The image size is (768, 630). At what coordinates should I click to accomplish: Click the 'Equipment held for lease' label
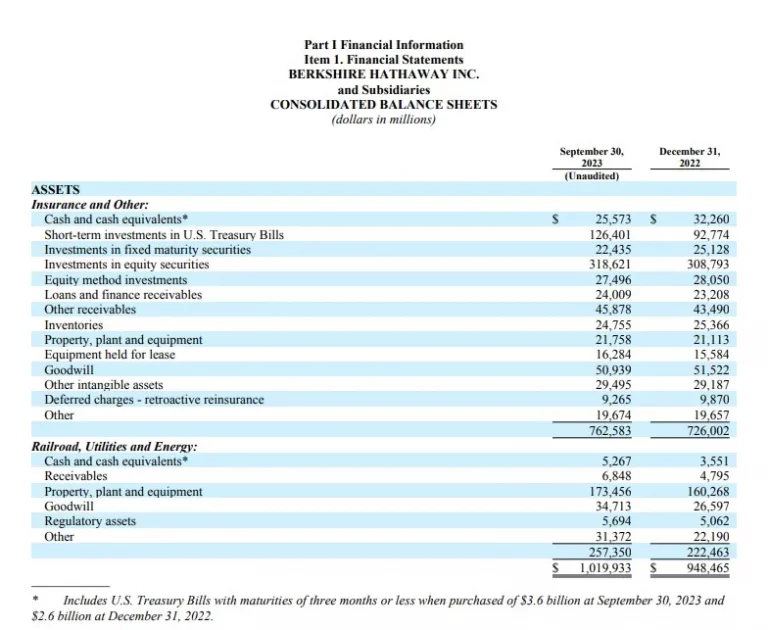pos(110,354)
